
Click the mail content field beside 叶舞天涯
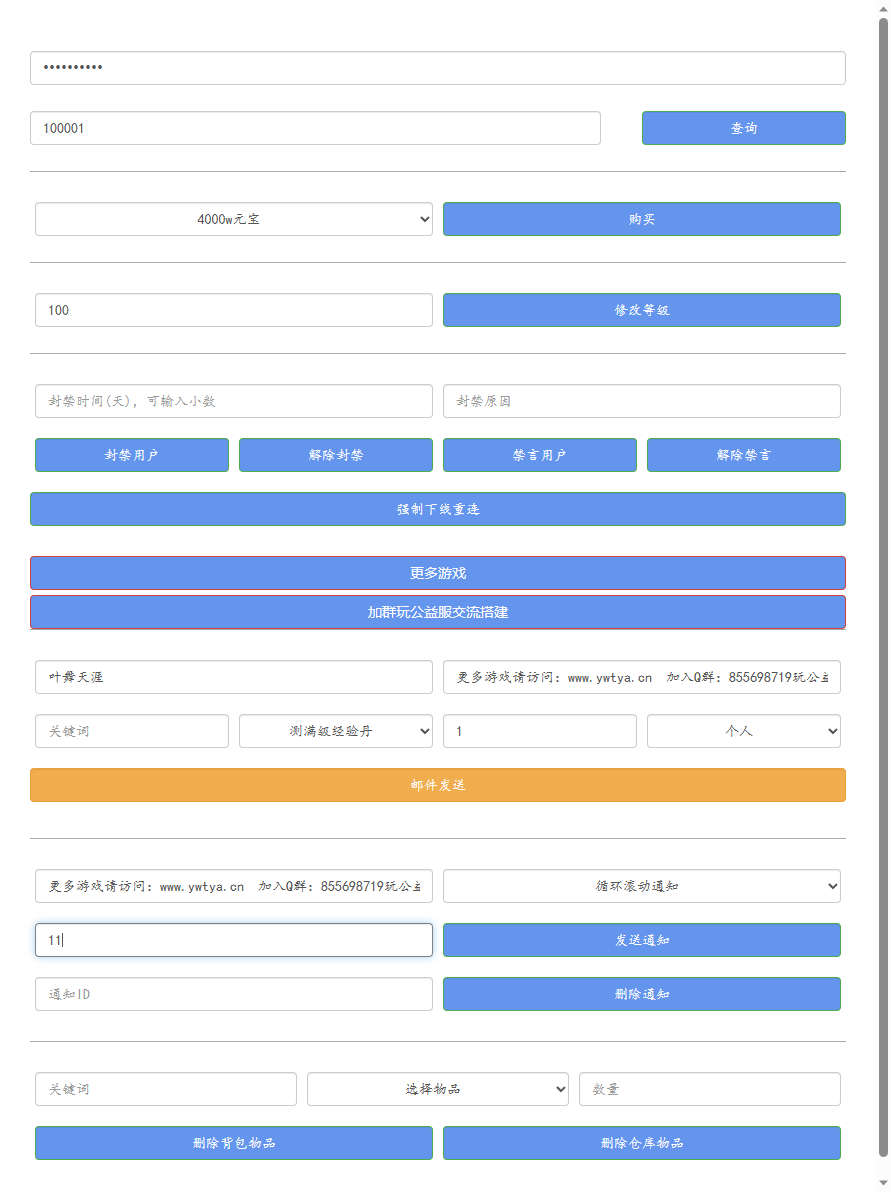642,677
